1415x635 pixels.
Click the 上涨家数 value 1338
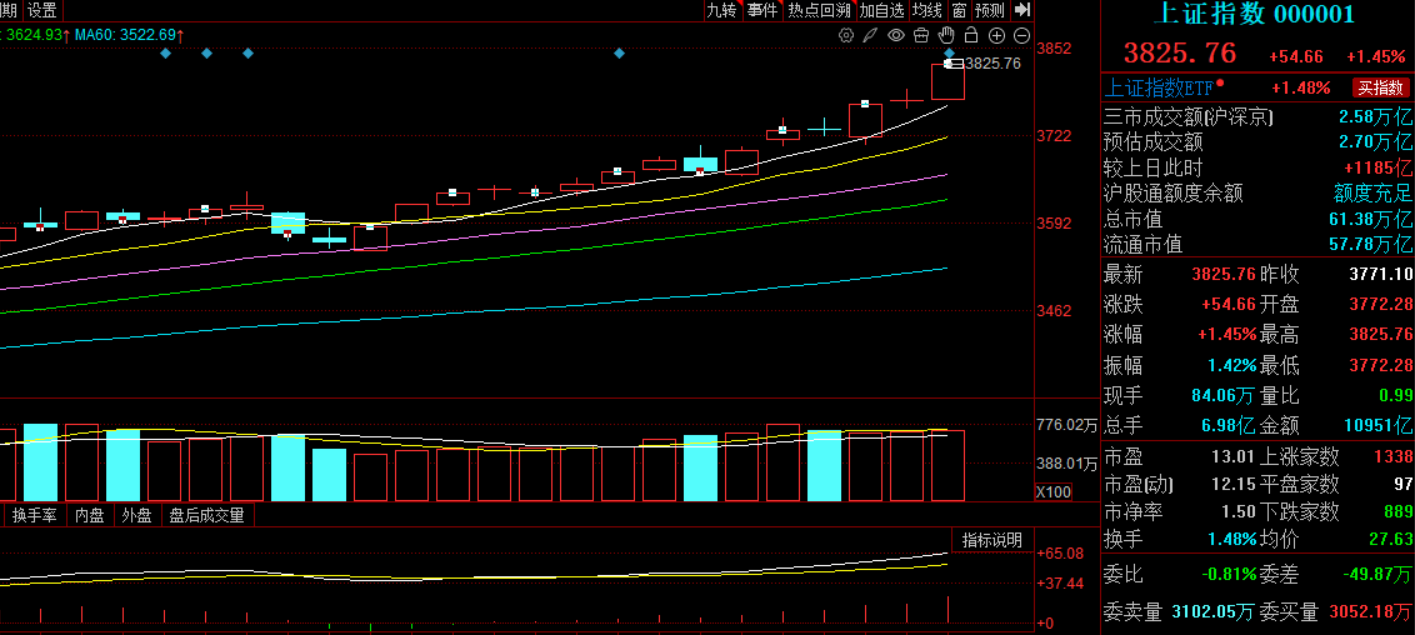(1393, 457)
